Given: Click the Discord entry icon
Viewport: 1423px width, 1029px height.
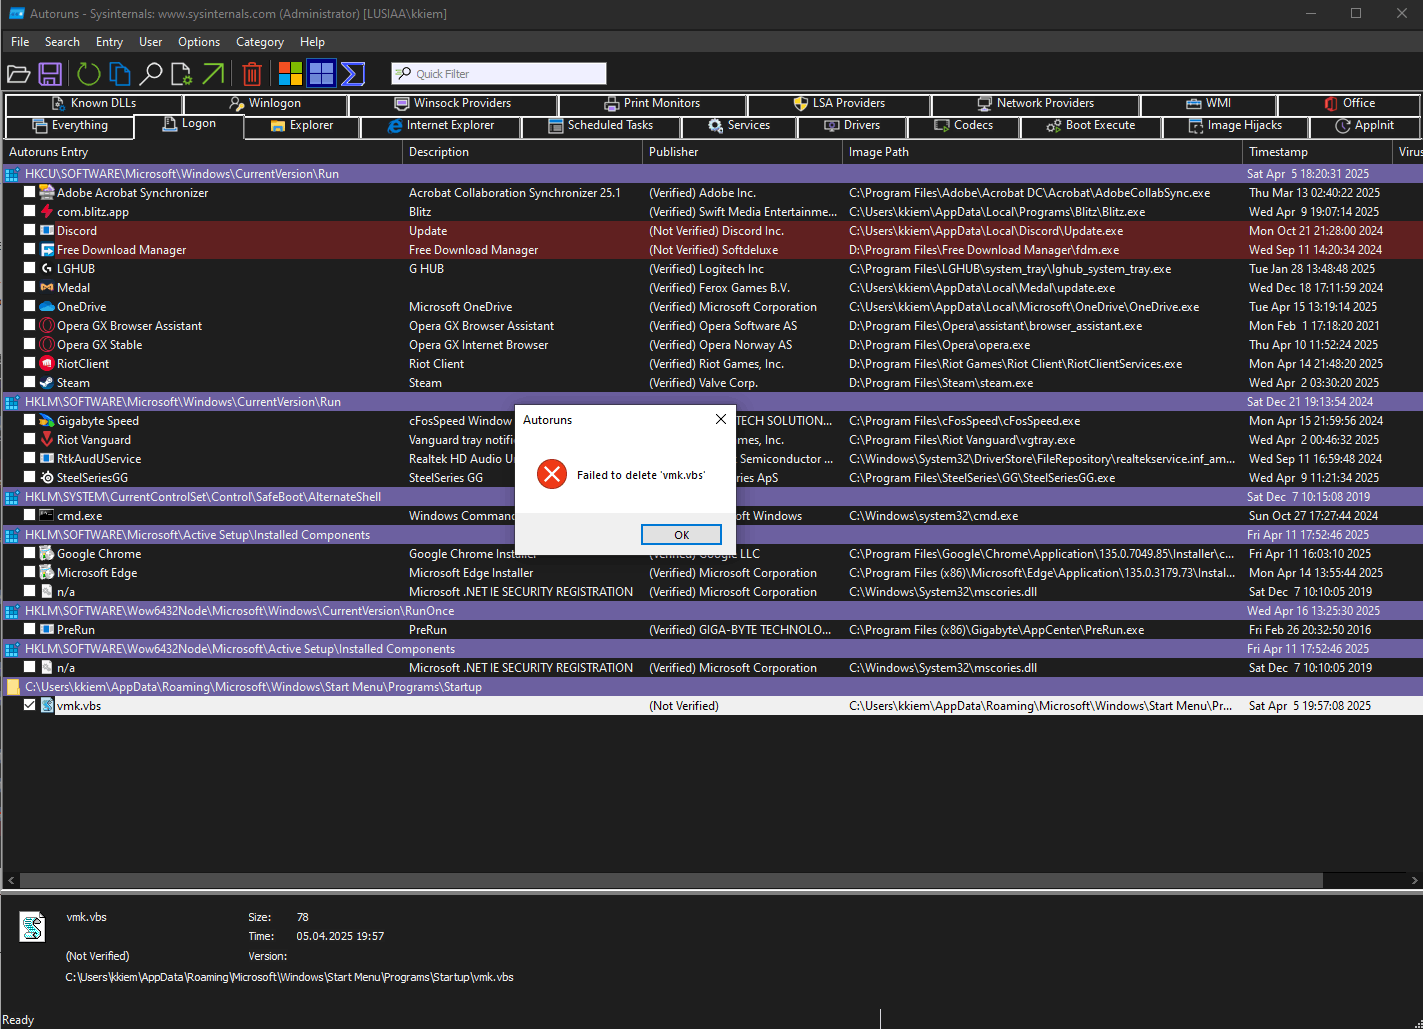Looking at the screenshot, I should point(46,231).
